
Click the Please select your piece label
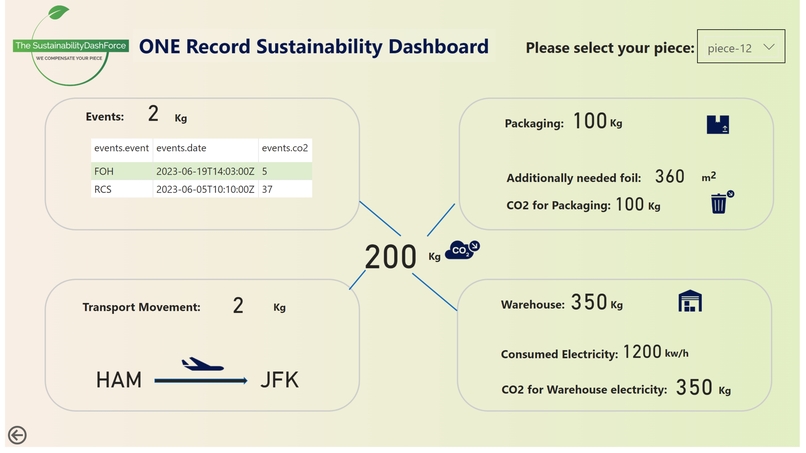coord(610,48)
